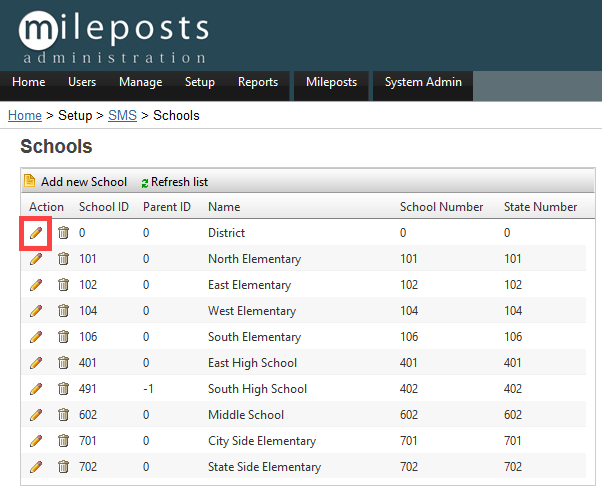
Task: Click the Parent ID column header
Action: [x=167, y=207]
